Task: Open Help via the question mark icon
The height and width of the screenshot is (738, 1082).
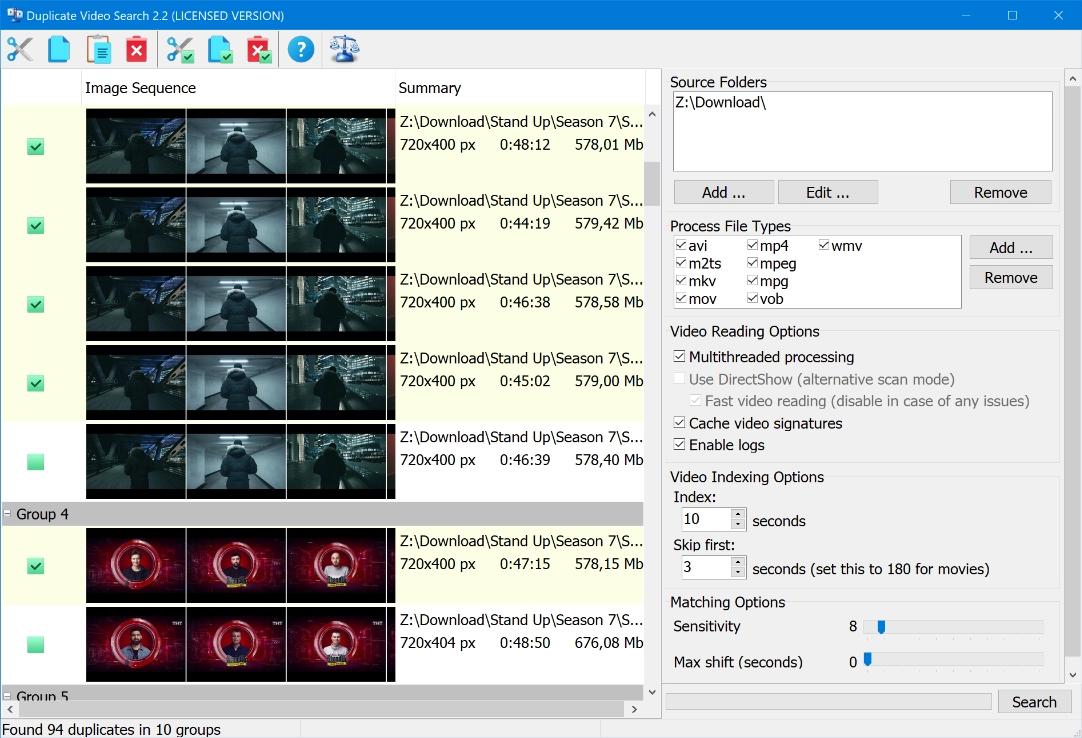Action: (x=300, y=48)
